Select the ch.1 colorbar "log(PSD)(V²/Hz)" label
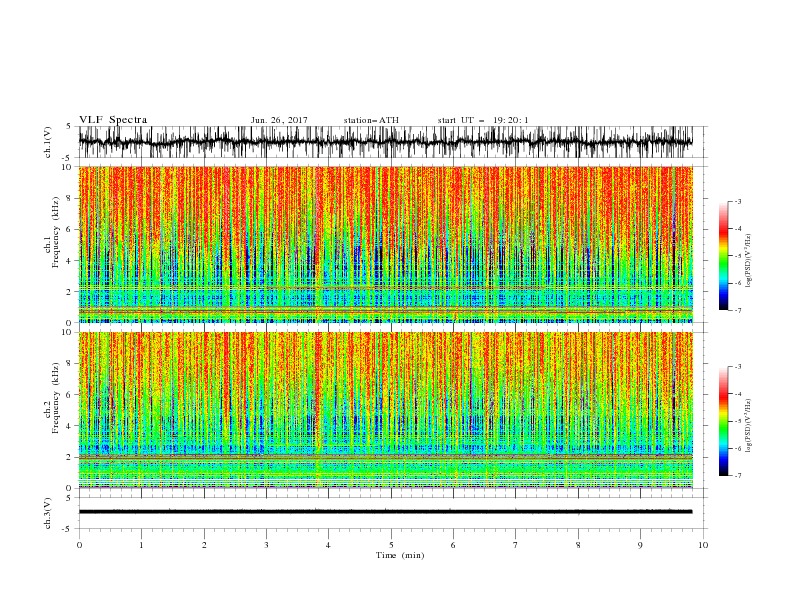 pos(748,261)
